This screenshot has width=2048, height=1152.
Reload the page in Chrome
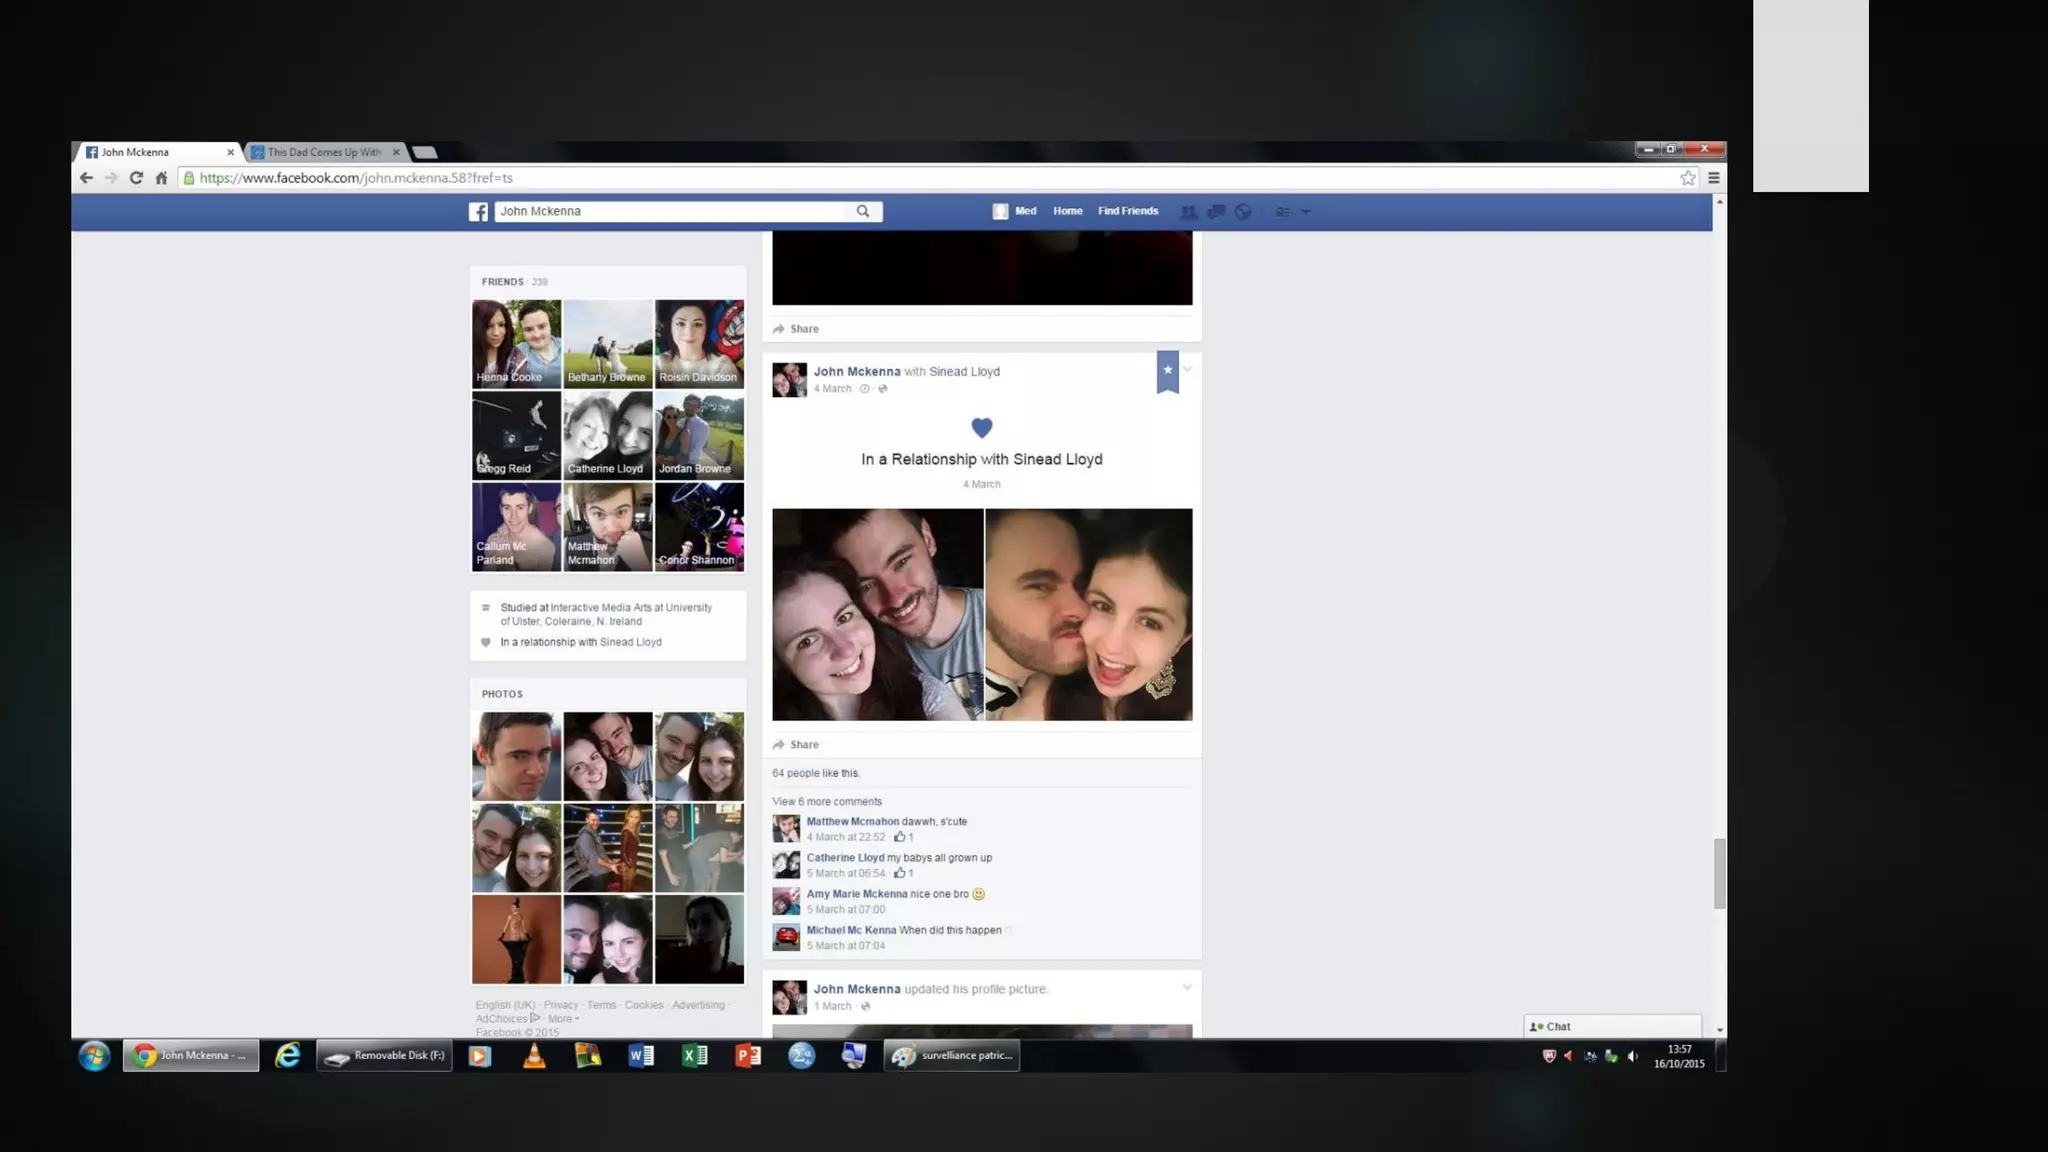click(x=136, y=178)
